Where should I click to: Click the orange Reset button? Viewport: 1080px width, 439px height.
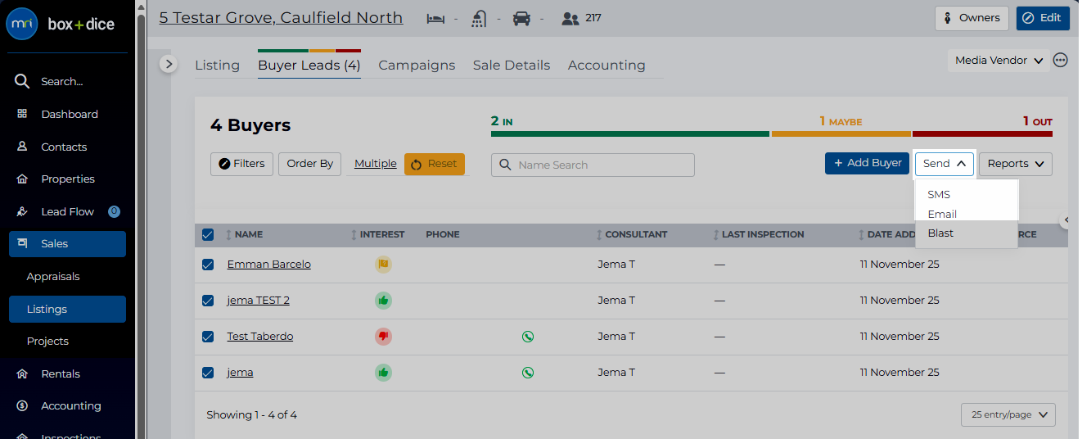click(x=435, y=164)
